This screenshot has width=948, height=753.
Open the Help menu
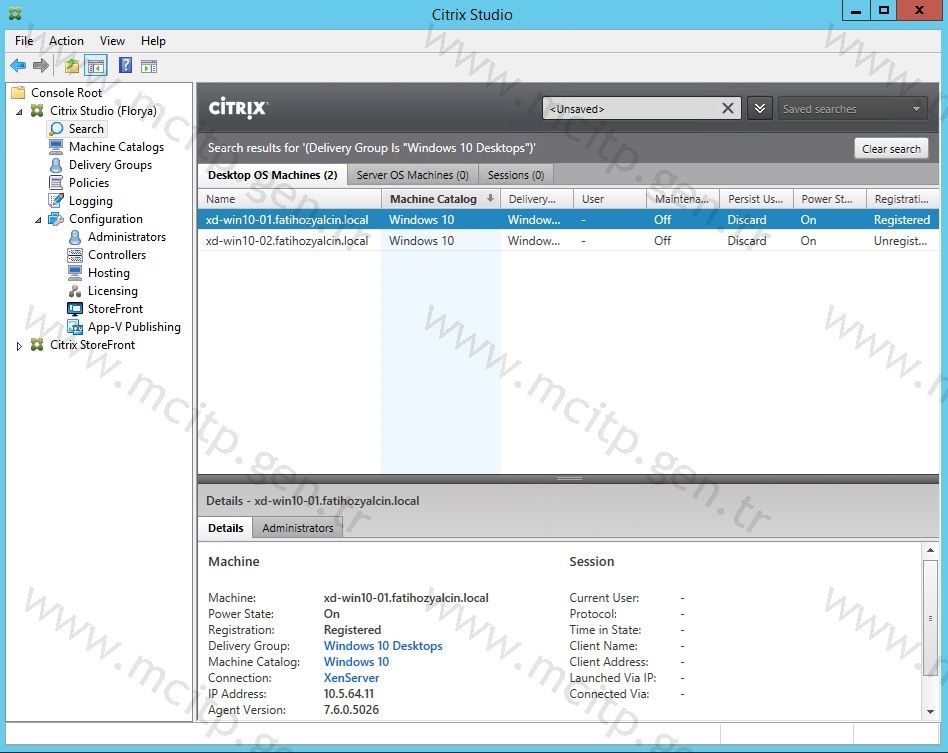pyautogui.click(x=153, y=41)
